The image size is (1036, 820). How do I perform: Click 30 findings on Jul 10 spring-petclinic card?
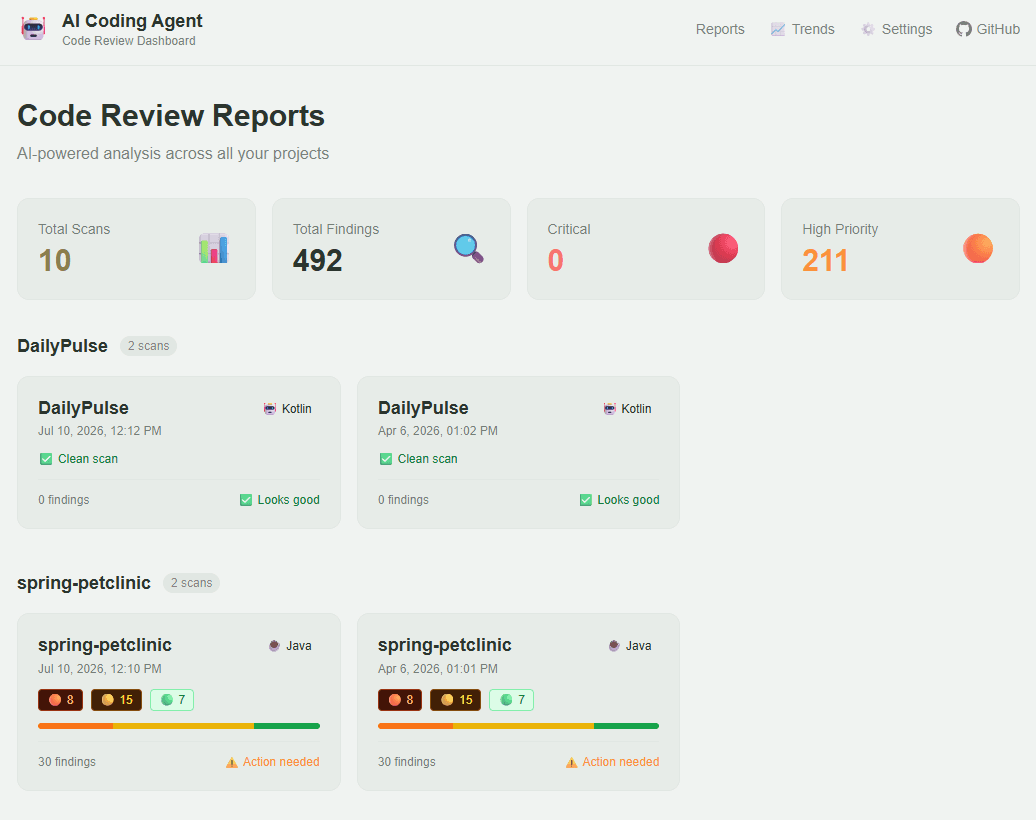tap(67, 763)
